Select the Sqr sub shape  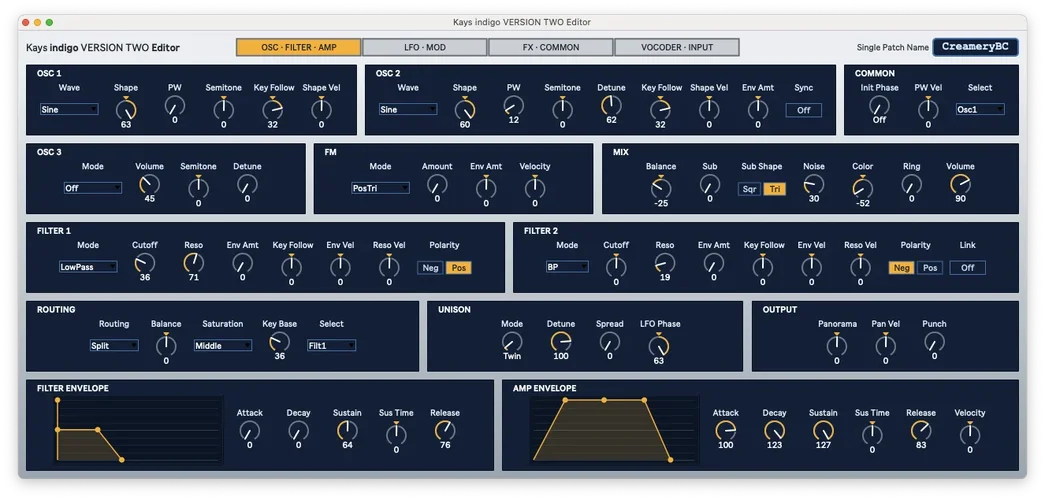tap(750, 189)
